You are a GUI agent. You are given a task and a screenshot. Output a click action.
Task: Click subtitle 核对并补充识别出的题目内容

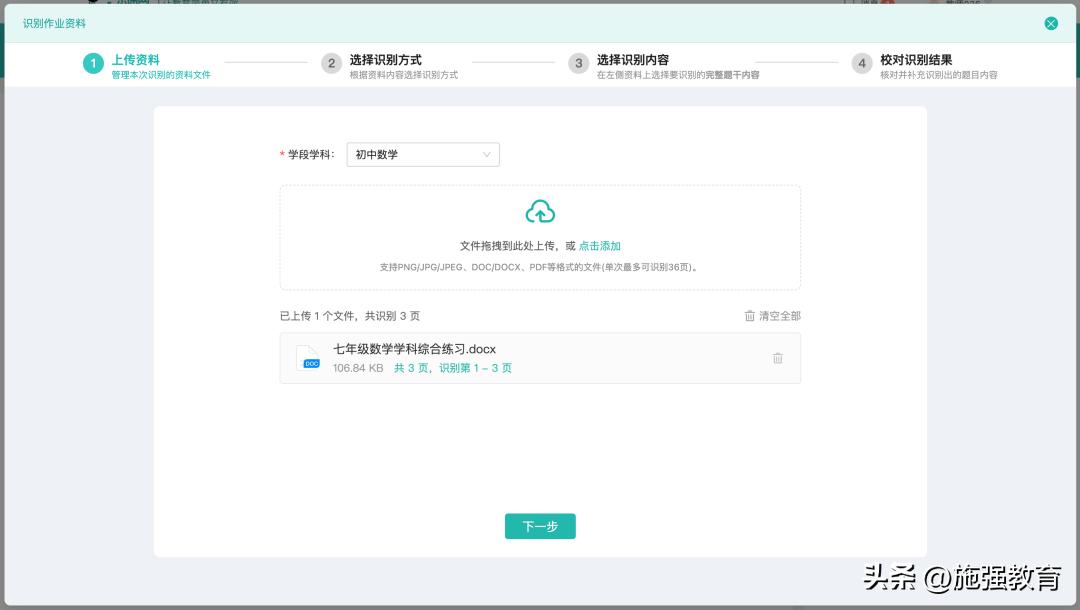tap(939, 75)
